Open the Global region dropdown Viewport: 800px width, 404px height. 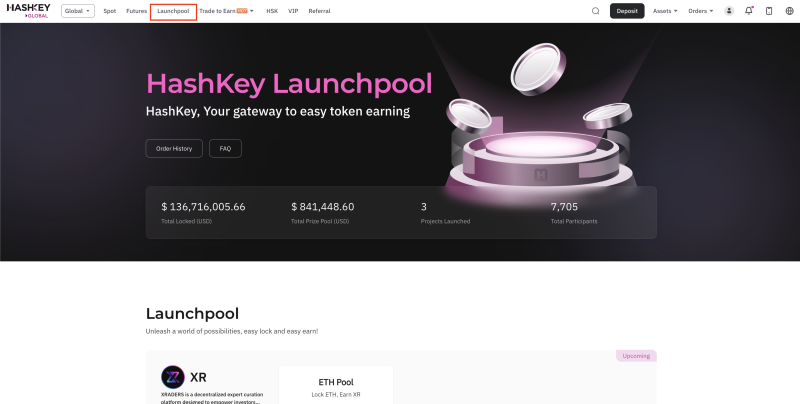pyautogui.click(x=78, y=11)
